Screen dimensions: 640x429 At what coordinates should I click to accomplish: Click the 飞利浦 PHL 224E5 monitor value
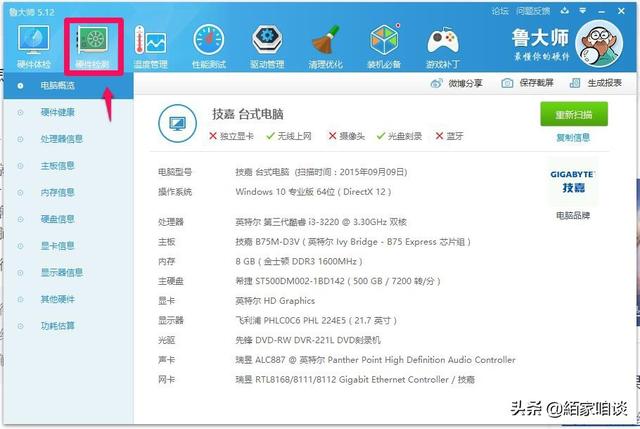tap(316, 321)
